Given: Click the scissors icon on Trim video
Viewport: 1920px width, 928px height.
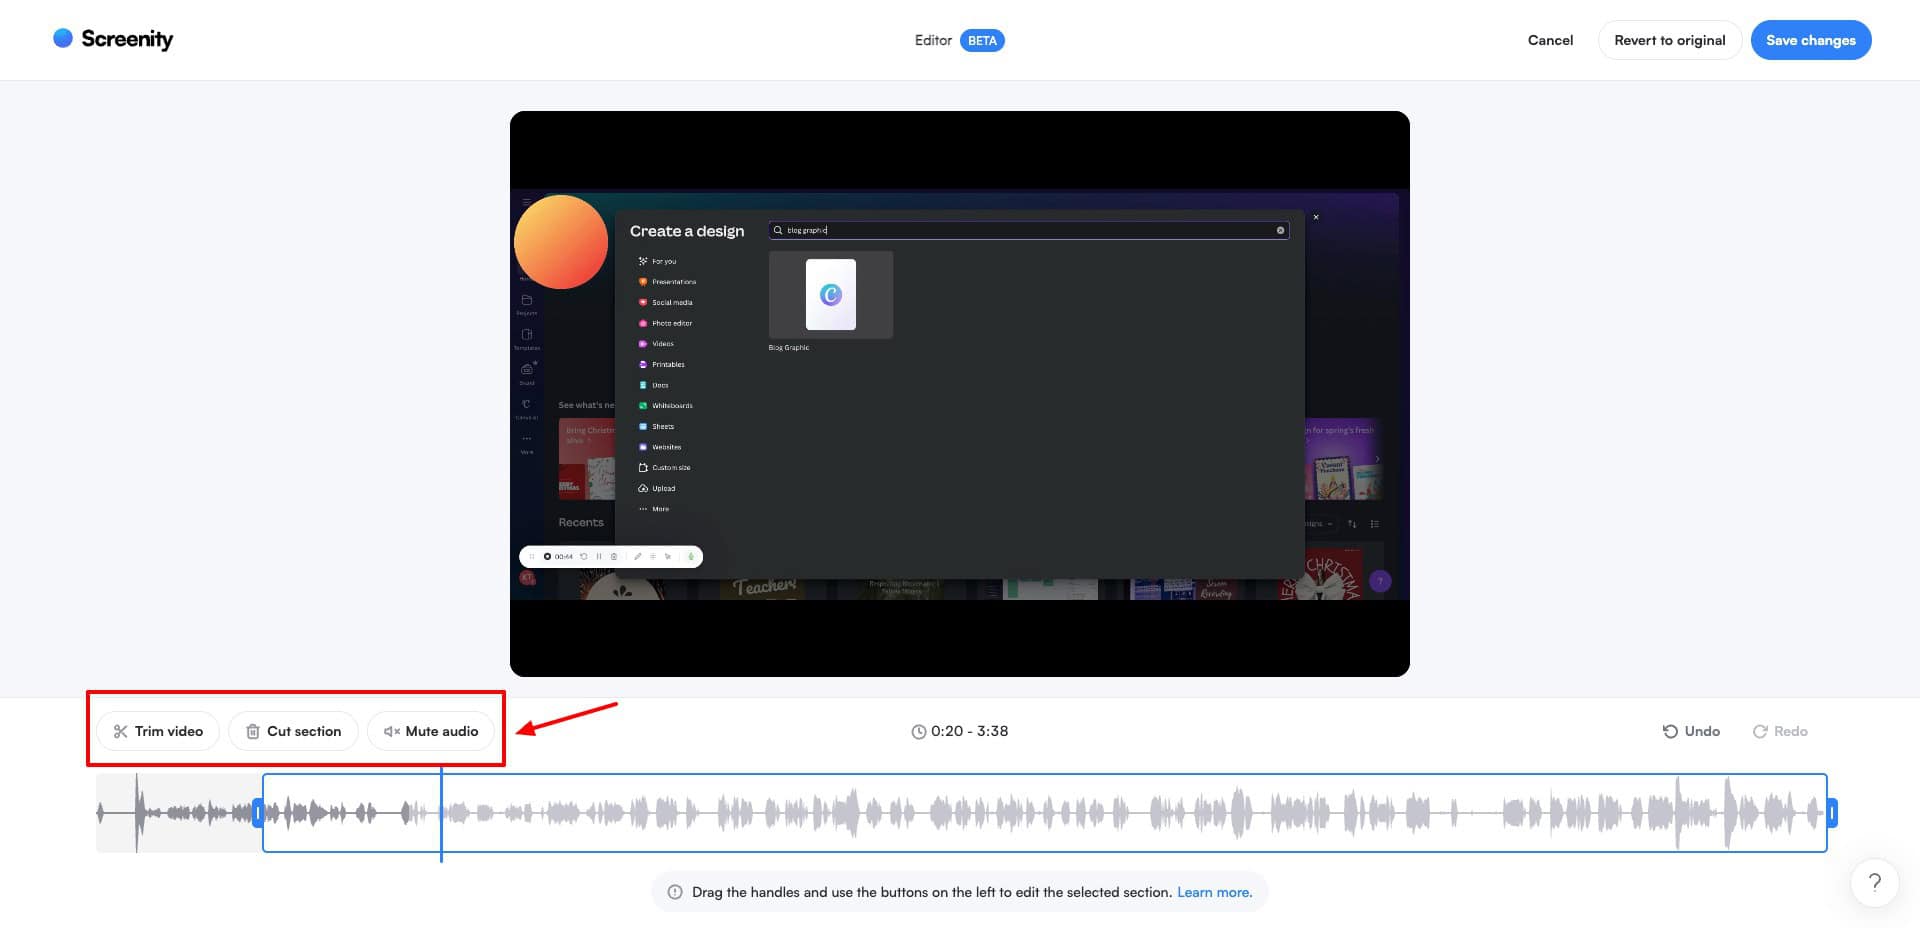Looking at the screenshot, I should click(x=120, y=732).
